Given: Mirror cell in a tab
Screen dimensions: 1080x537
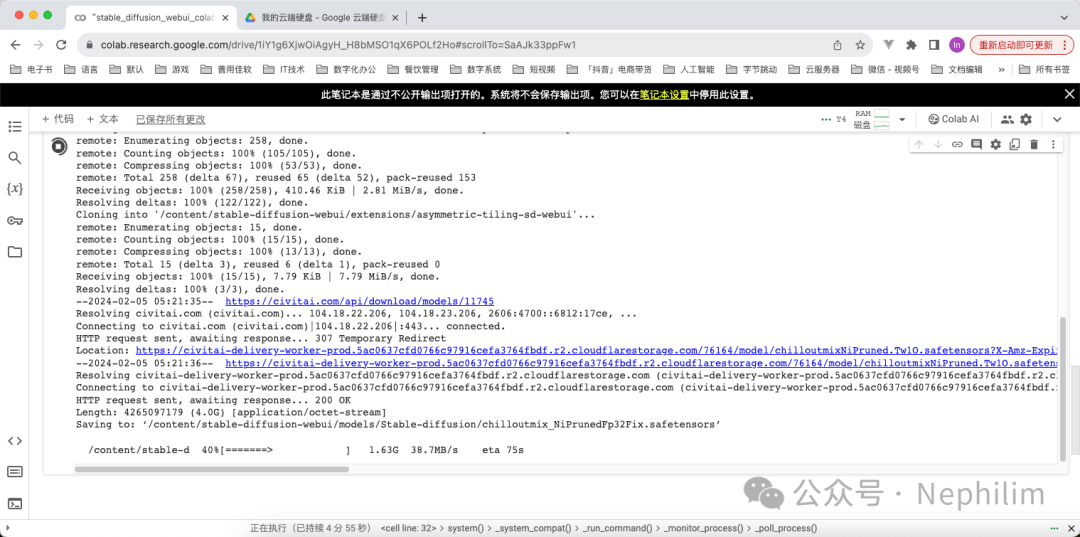Looking at the screenshot, I should pos(1015,144).
